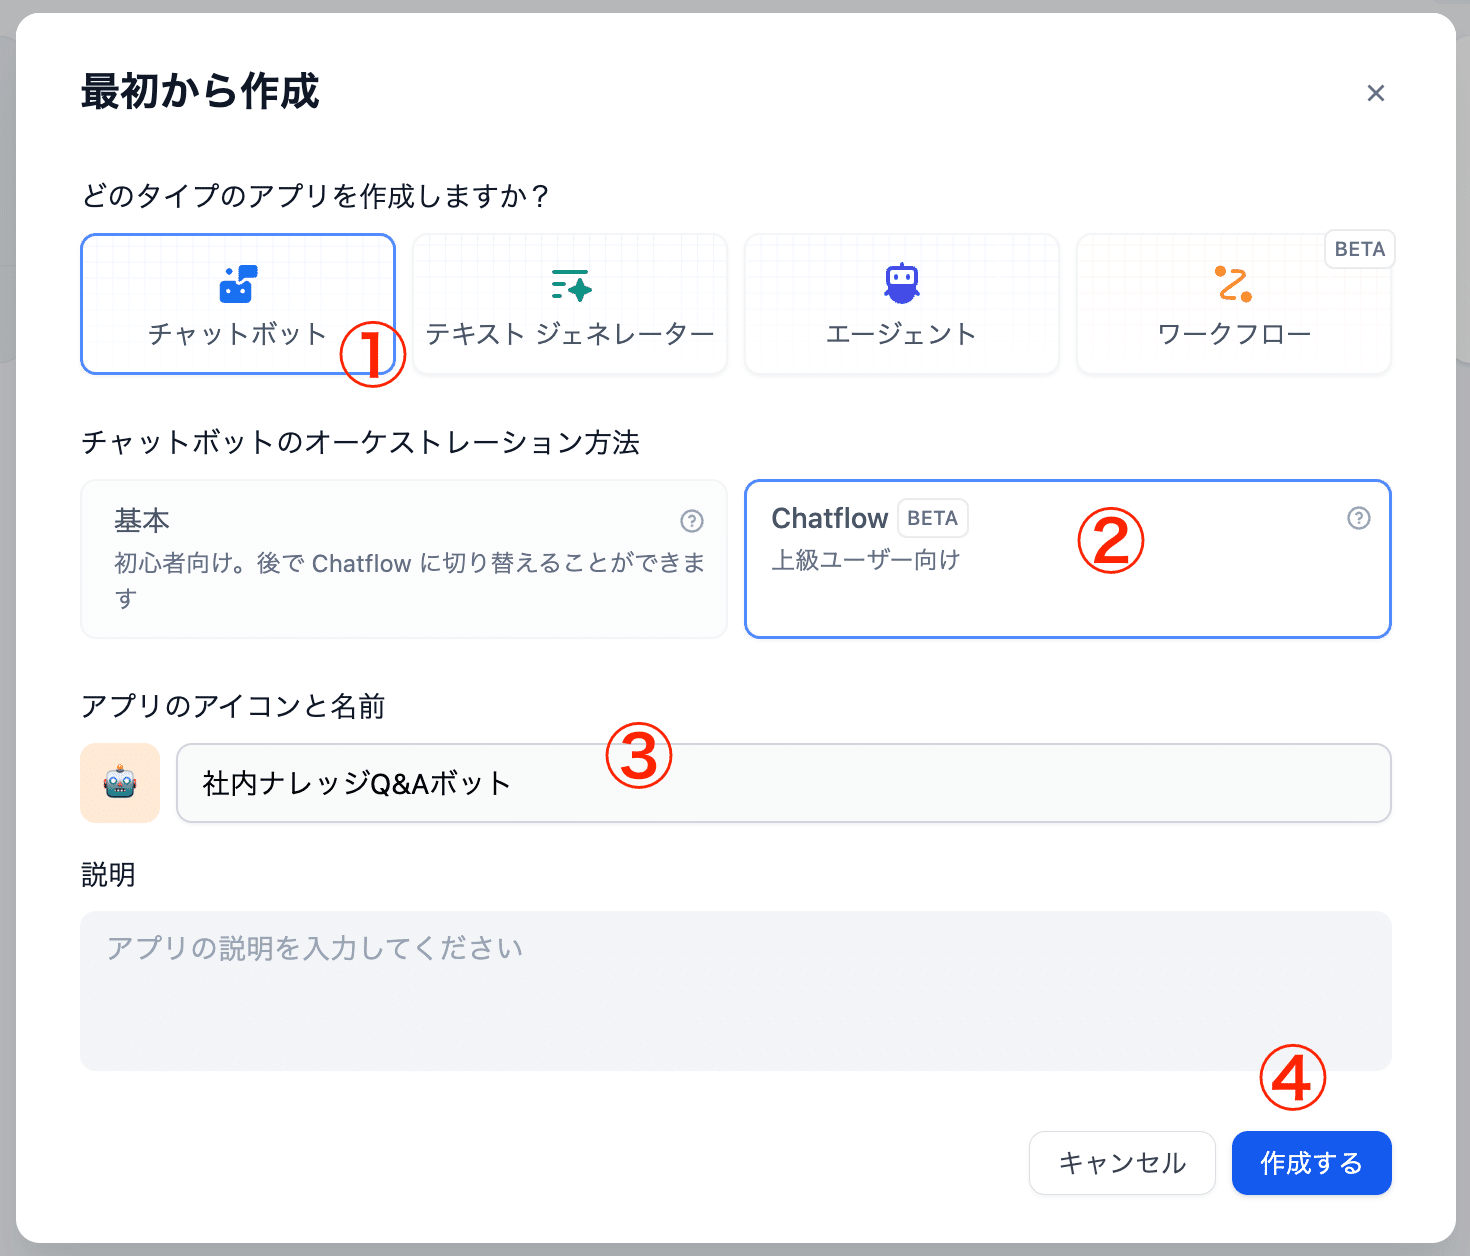1470x1256 pixels.
Task: Click the アプリのアイコンと名前 label
Action: coord(233,707)
